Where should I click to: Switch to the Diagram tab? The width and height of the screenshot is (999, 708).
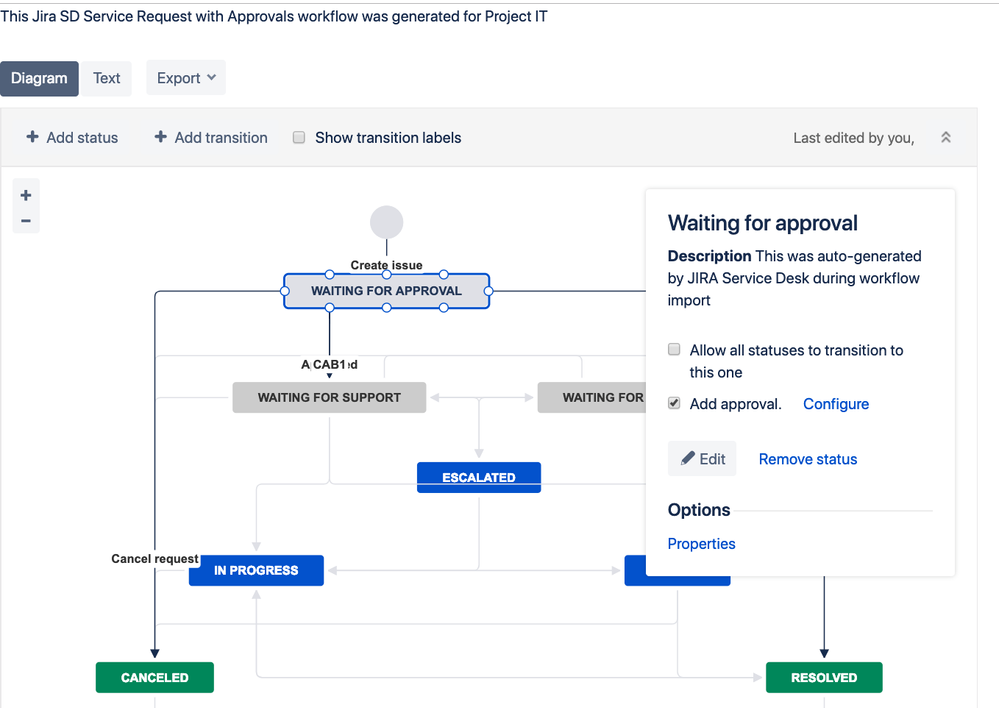[x=39, y=78]
